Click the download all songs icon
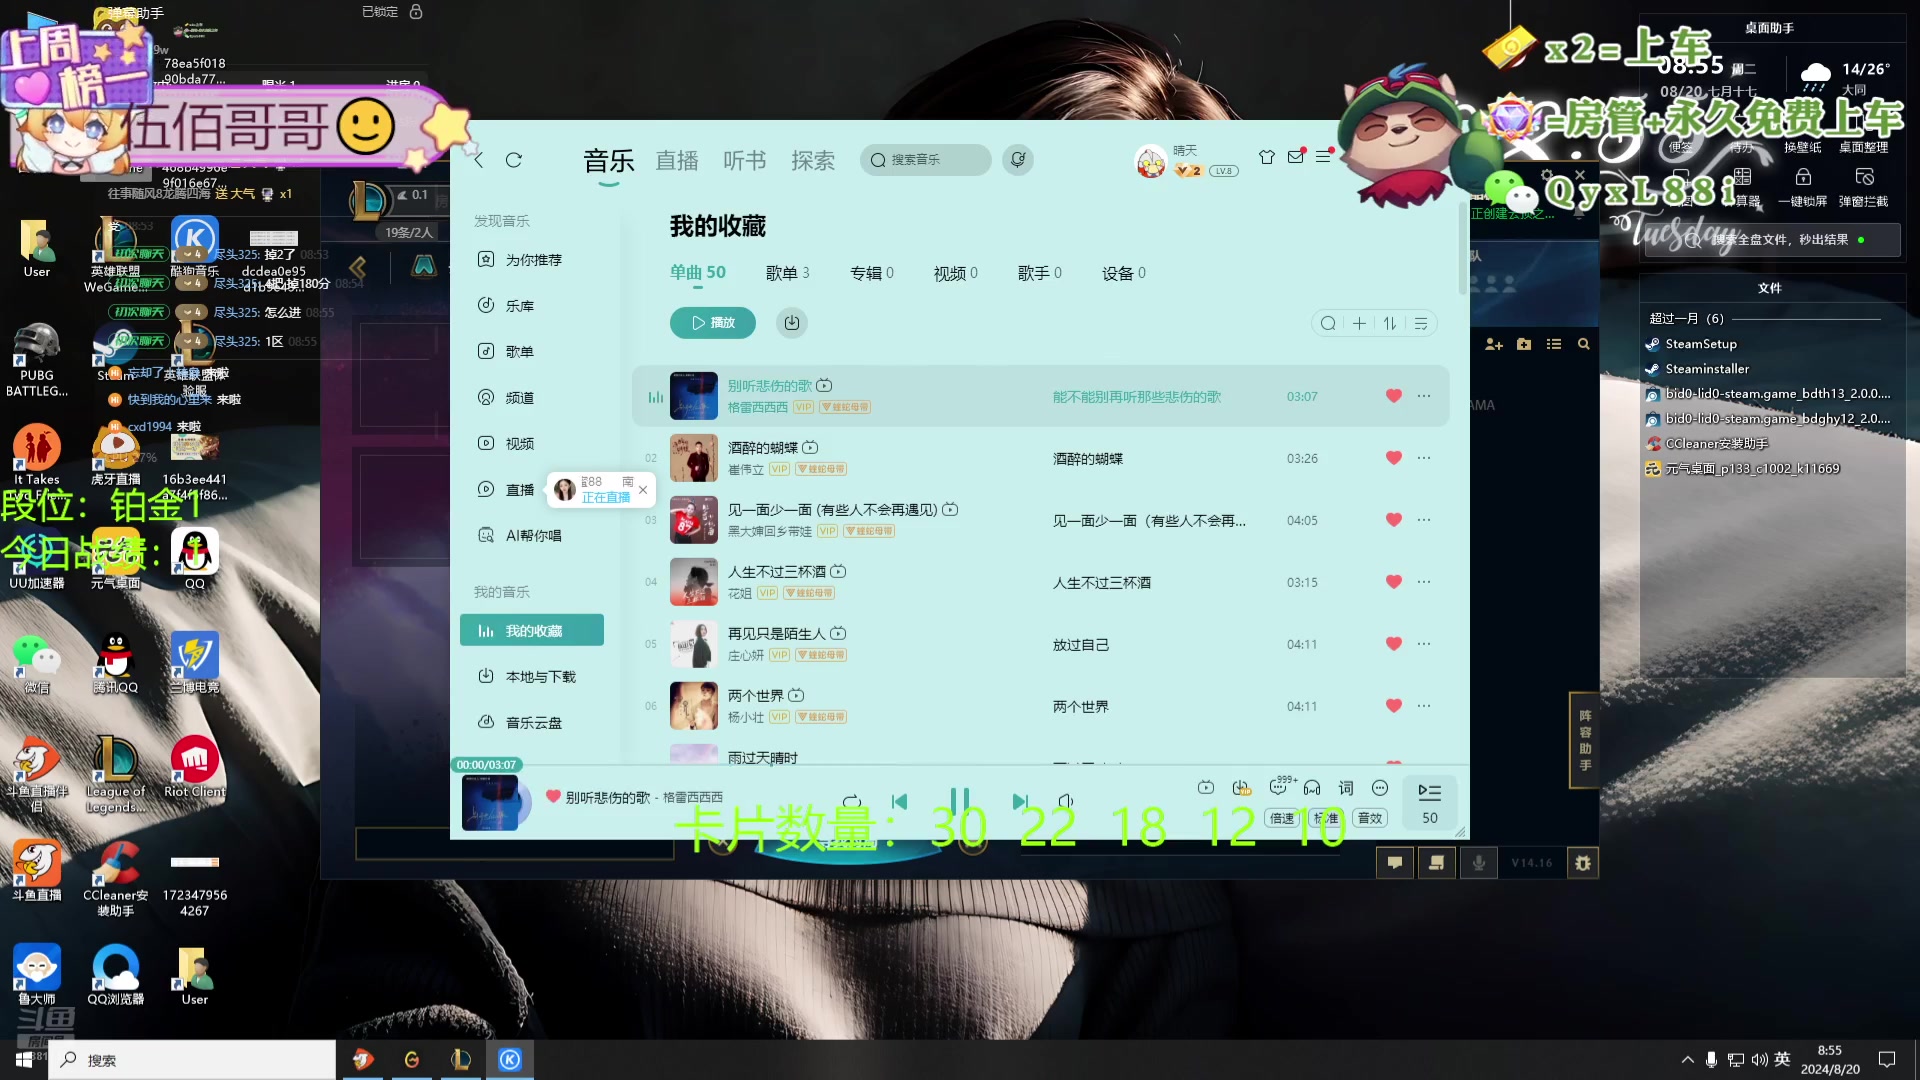 pyautogui.click(x=792, y=323)
